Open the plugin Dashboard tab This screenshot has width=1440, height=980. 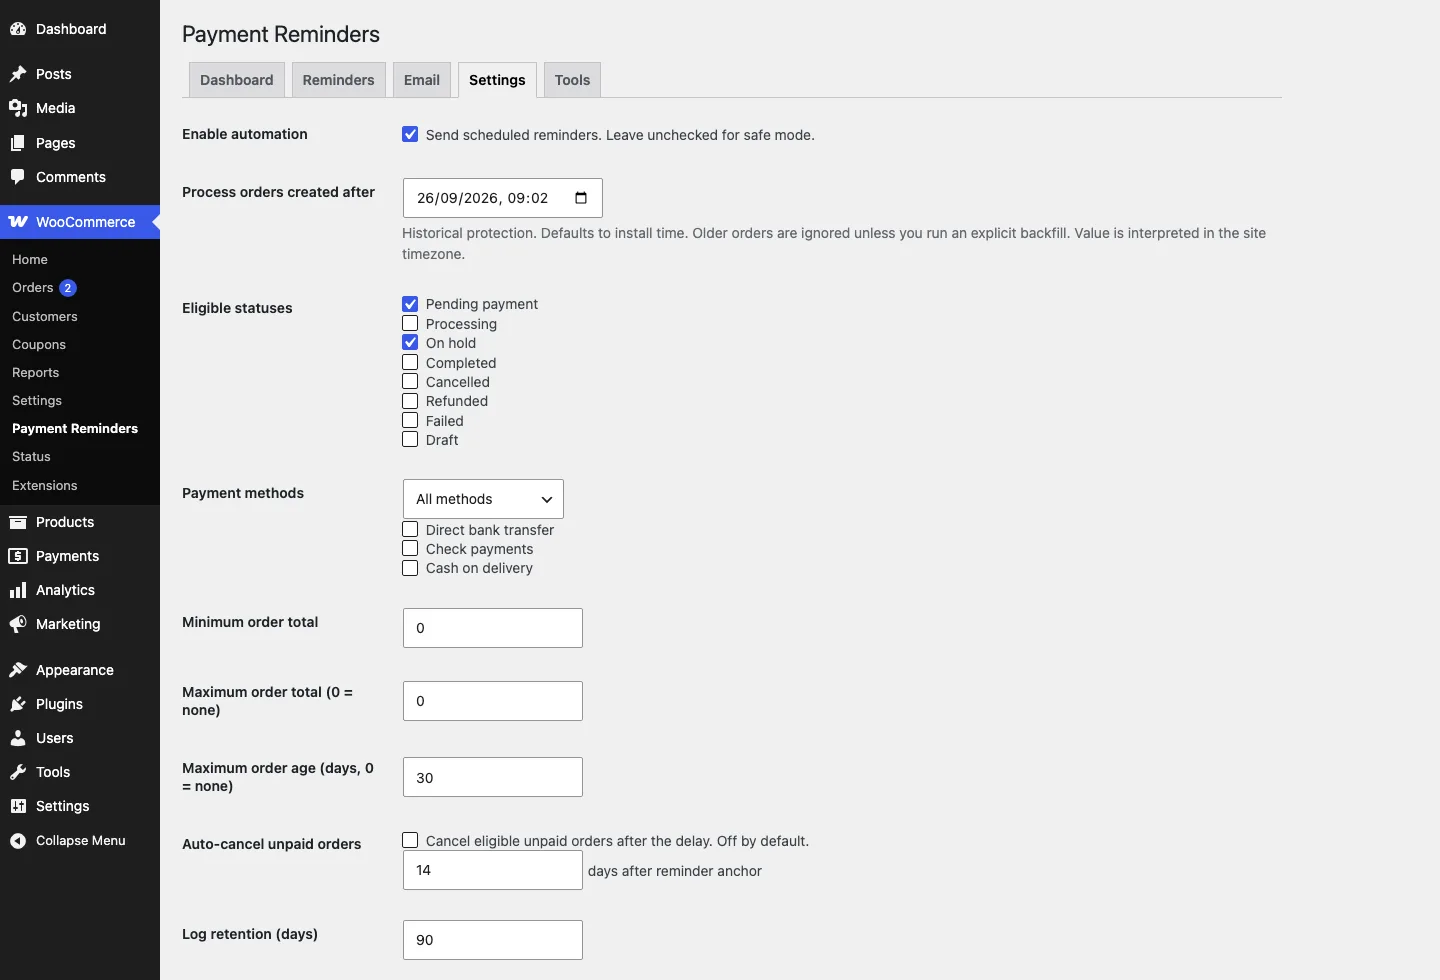click(x=237, y=80)
